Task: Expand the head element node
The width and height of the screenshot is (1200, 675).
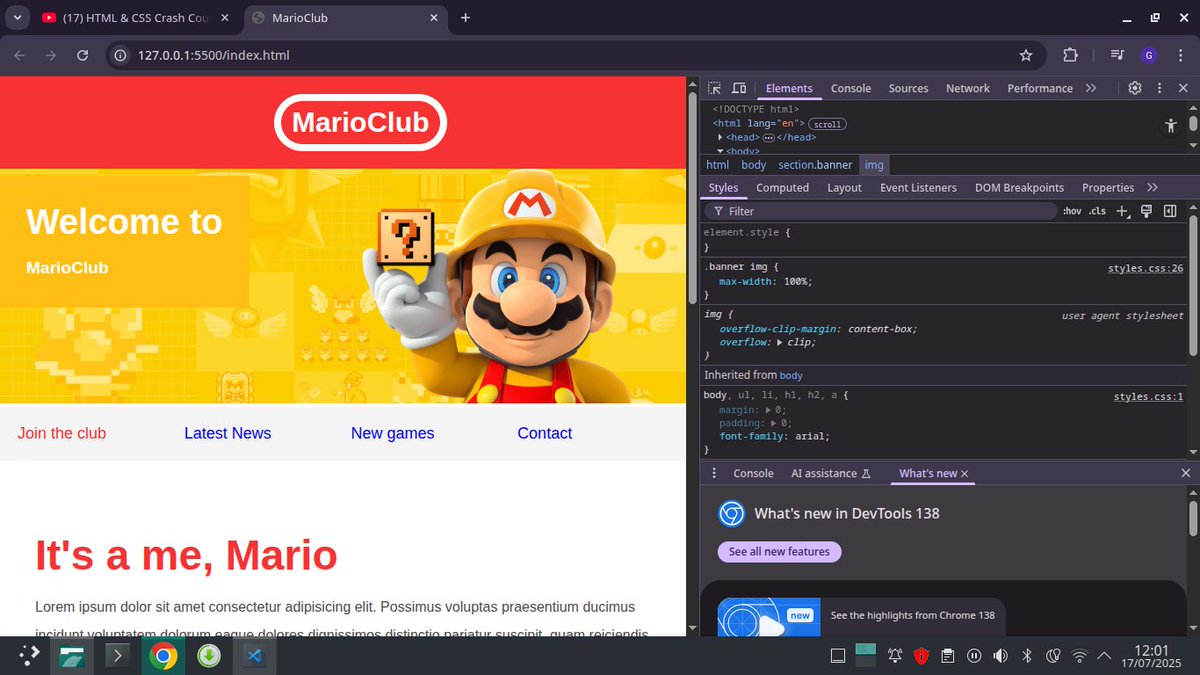Action: tap(720, 137)
